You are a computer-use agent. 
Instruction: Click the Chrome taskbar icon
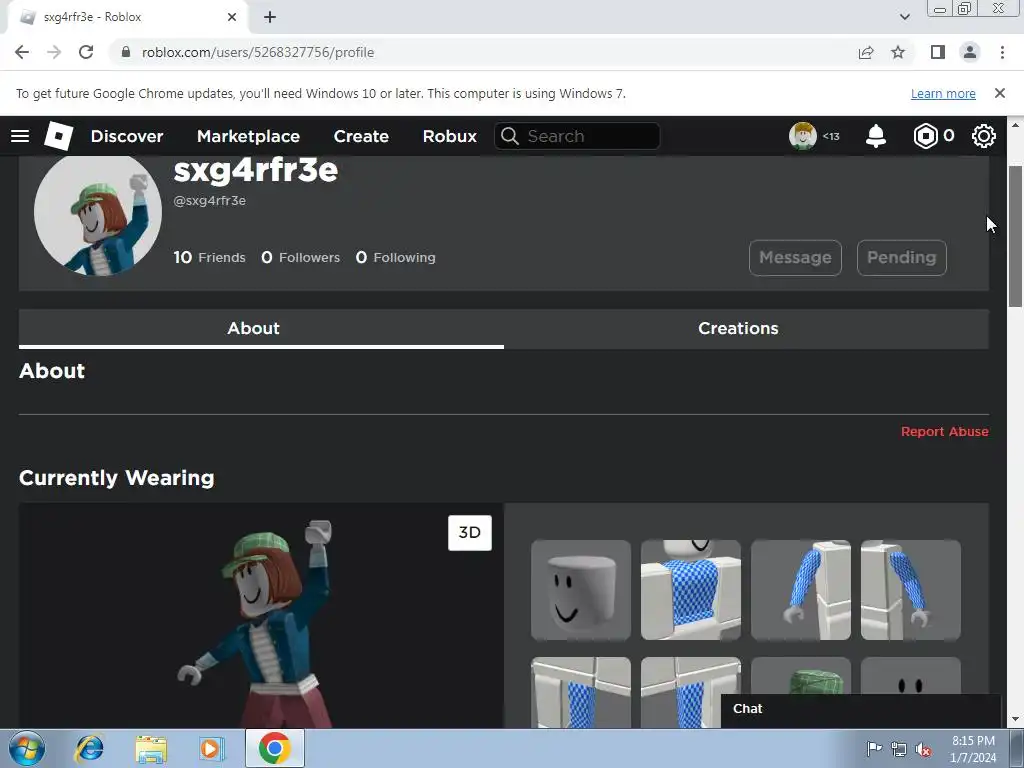[x=275, y=748]
